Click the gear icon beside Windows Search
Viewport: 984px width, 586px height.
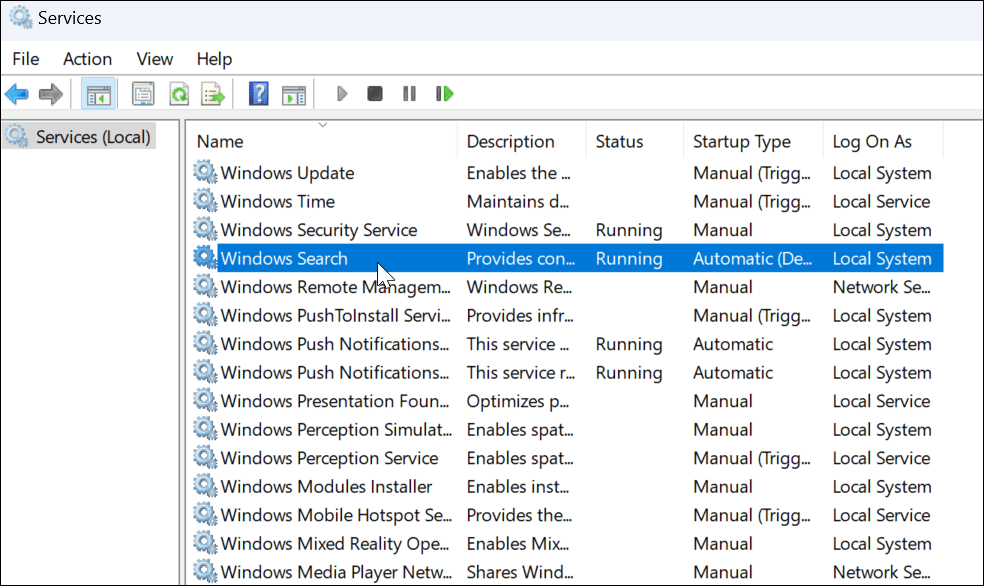(205, 258)
